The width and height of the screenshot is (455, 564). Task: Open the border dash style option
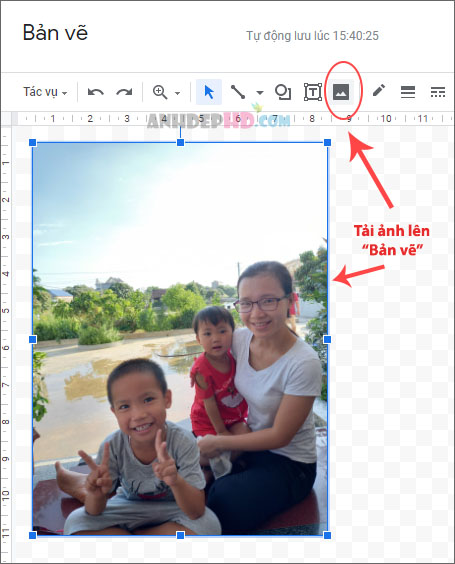click(438, 92)
